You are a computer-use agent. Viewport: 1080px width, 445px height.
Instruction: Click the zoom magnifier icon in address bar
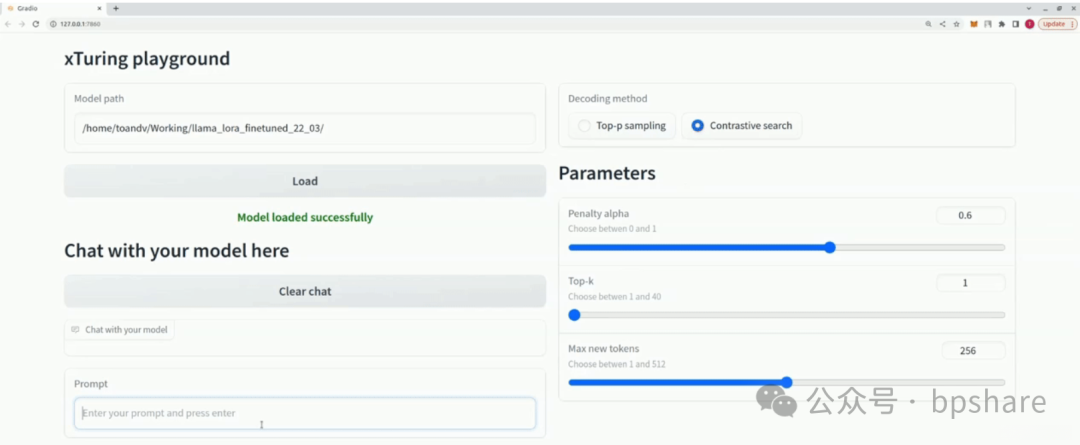[928, 23]
